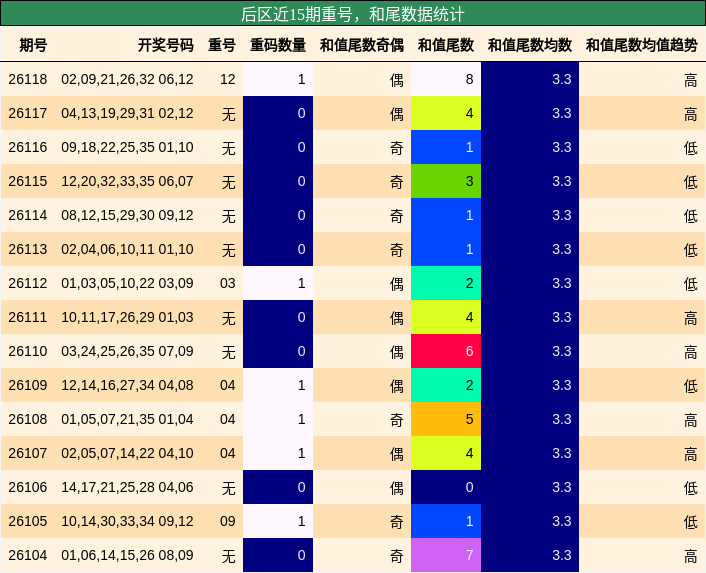Select issue number 26115

[27, 181]
